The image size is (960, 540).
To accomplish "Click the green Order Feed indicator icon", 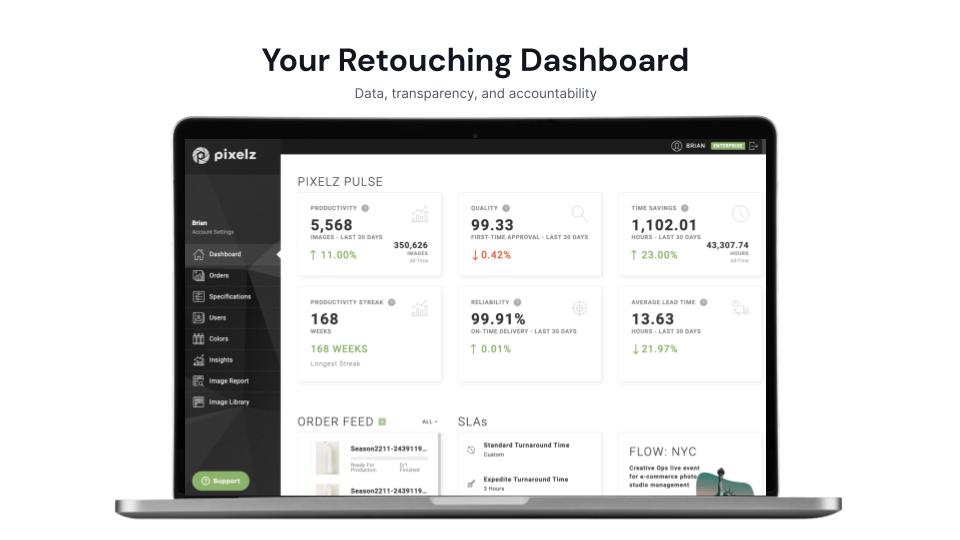I will 382,422.
